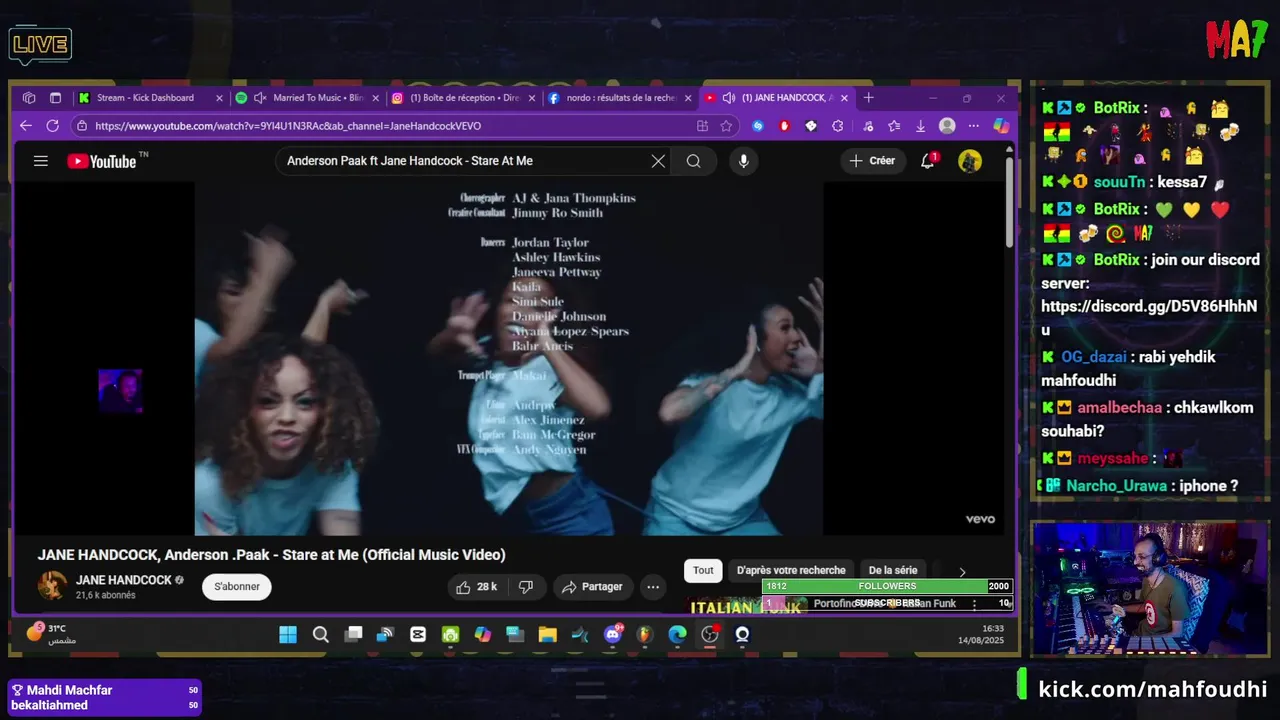The width and height of the screenshot is (1280, 720).
Task: Mute the JANE HANDCOCK tab audio
Action: click(x=729, y=98)
